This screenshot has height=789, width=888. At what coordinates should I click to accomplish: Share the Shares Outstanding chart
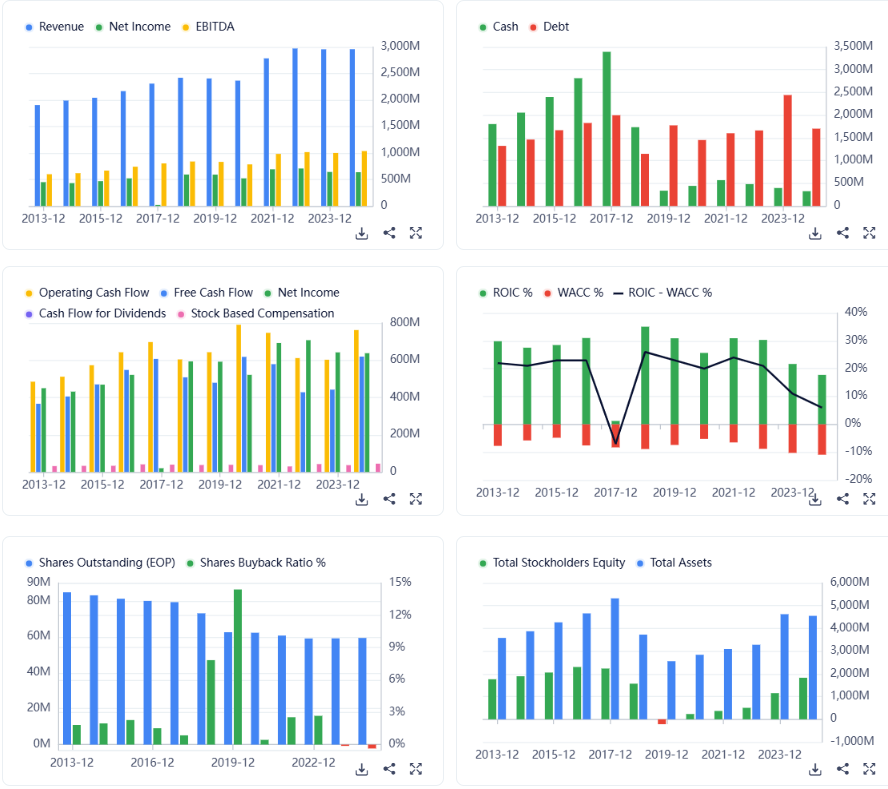tap(389, 769)
